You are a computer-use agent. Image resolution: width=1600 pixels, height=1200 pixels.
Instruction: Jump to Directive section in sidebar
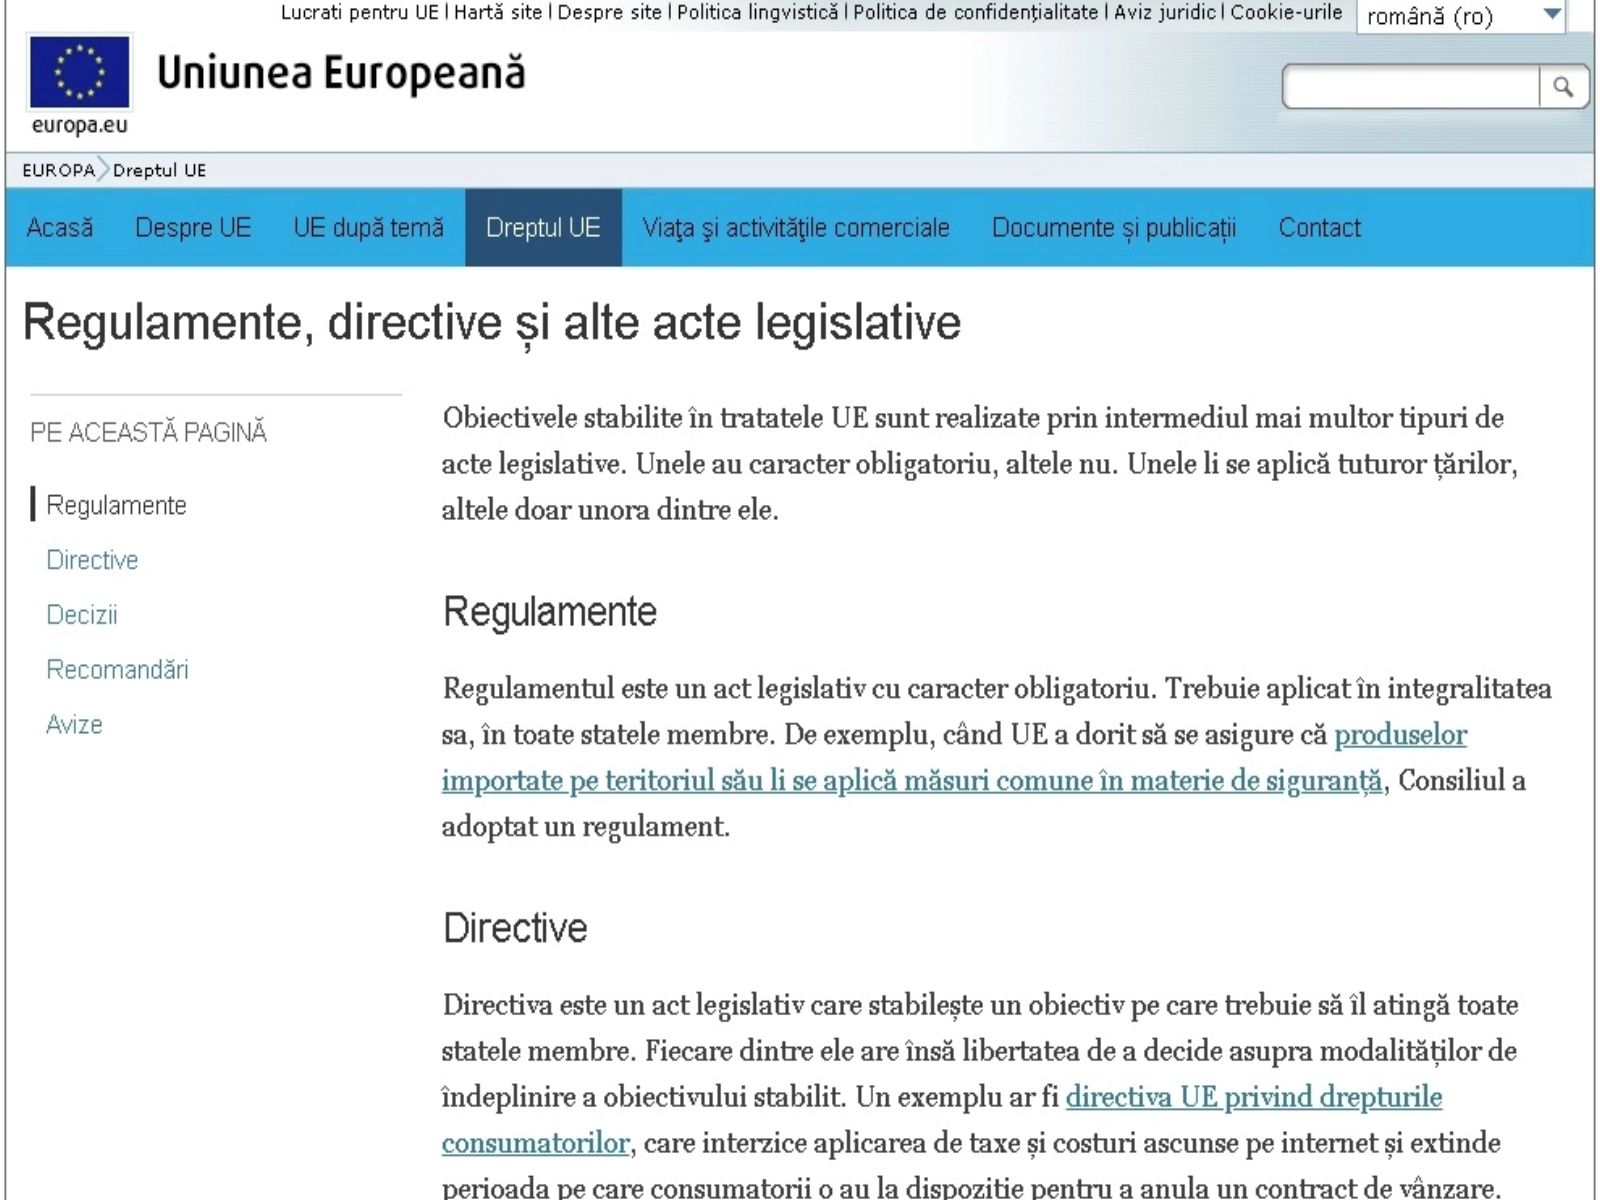click(92, 560)
